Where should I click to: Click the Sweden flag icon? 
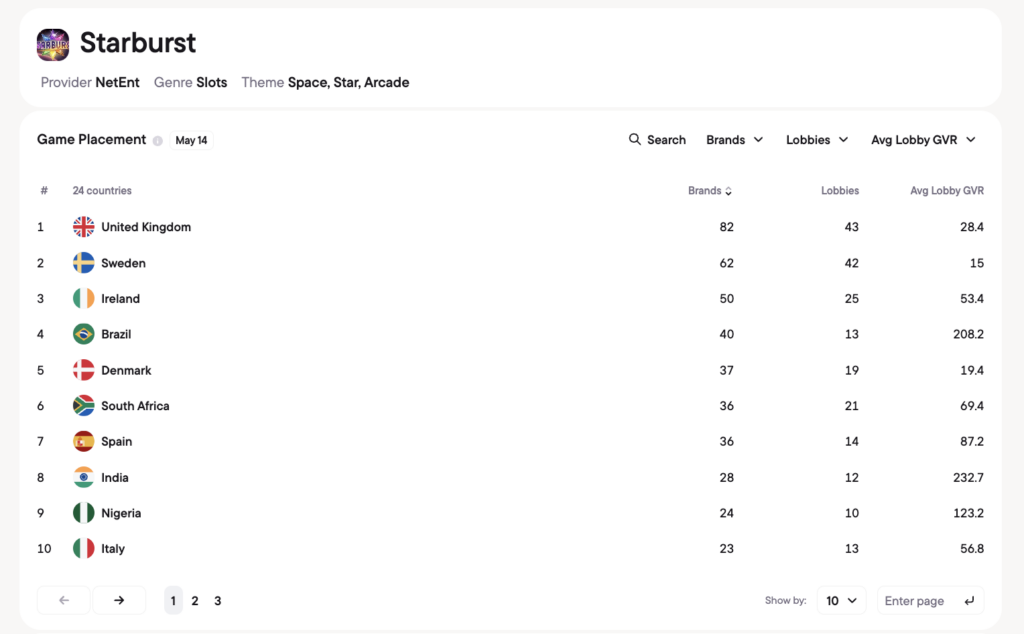[x=84, y=262]
